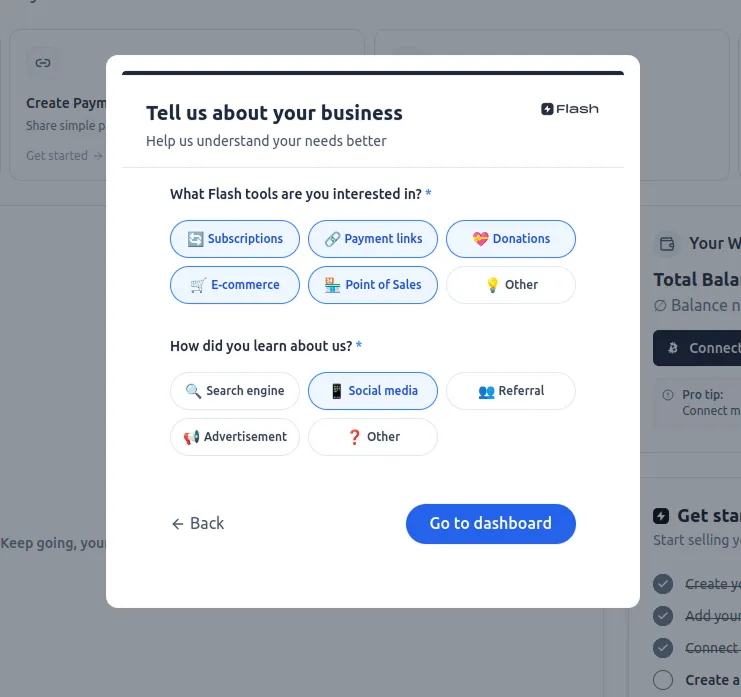741x697 pixels.
Task: Toggle the Donations chip
Action: click(511, 239)
